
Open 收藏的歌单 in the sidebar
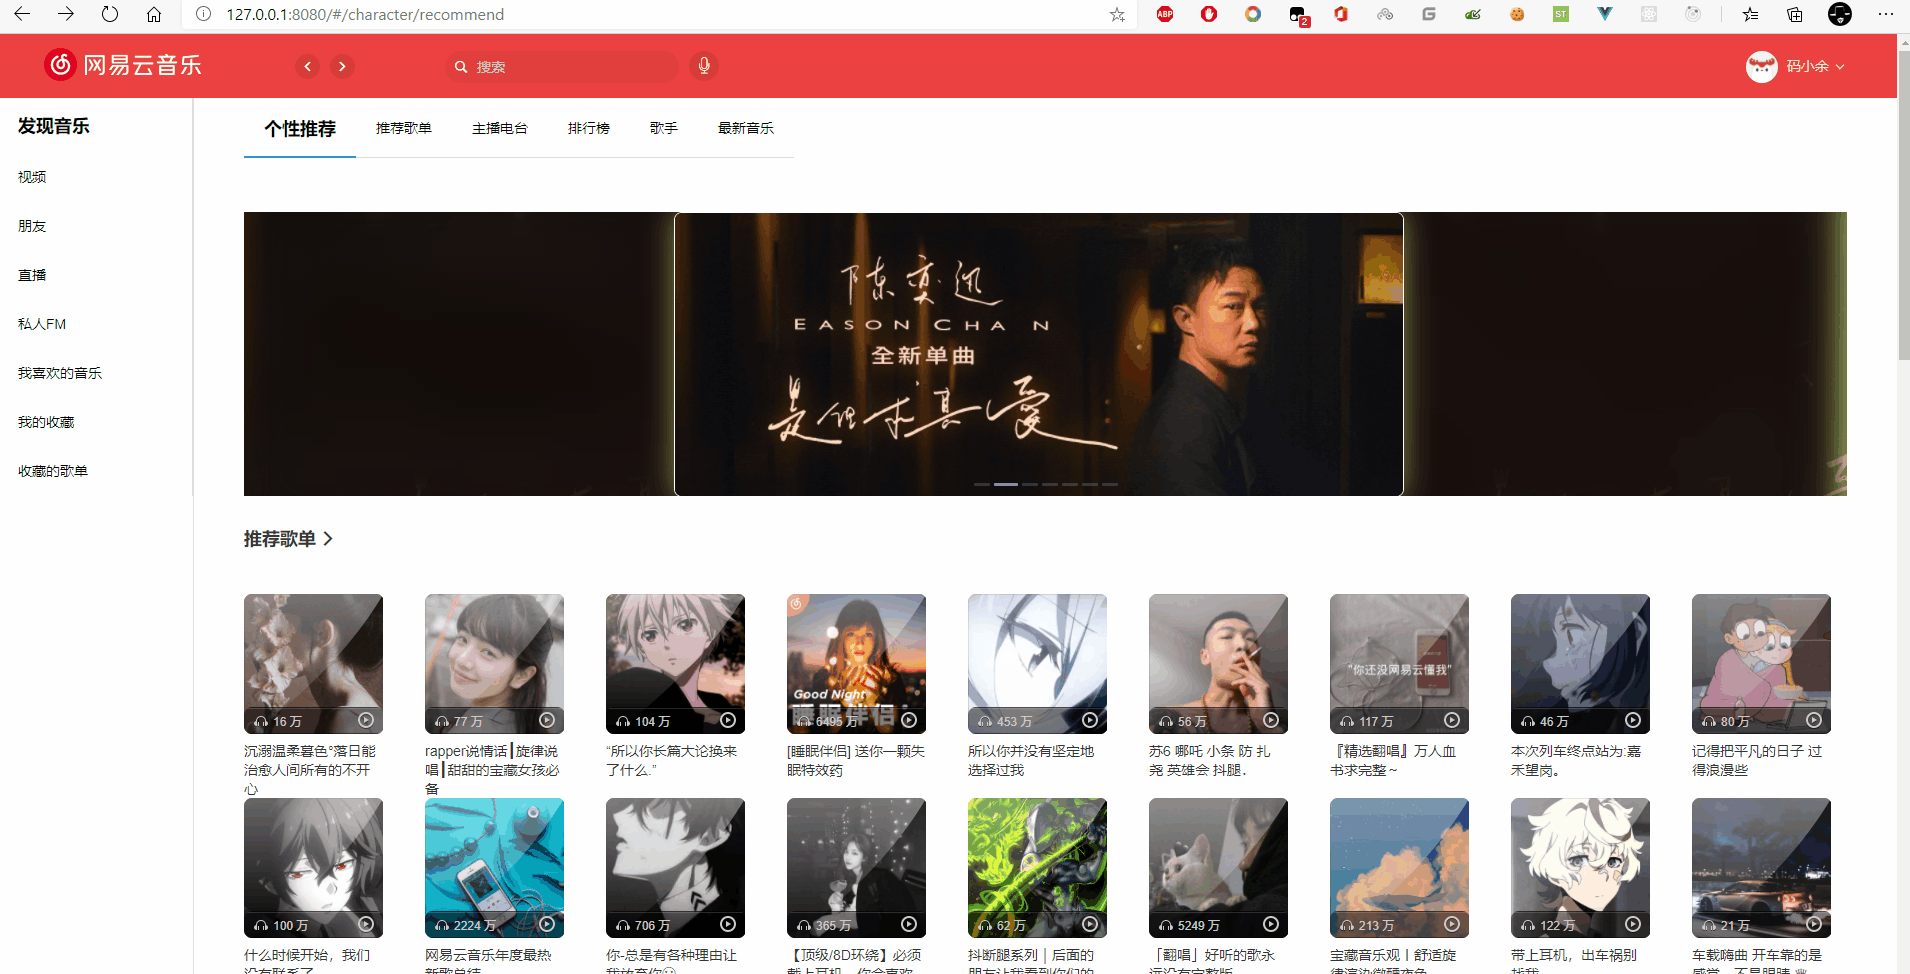[x=53, y=471]
